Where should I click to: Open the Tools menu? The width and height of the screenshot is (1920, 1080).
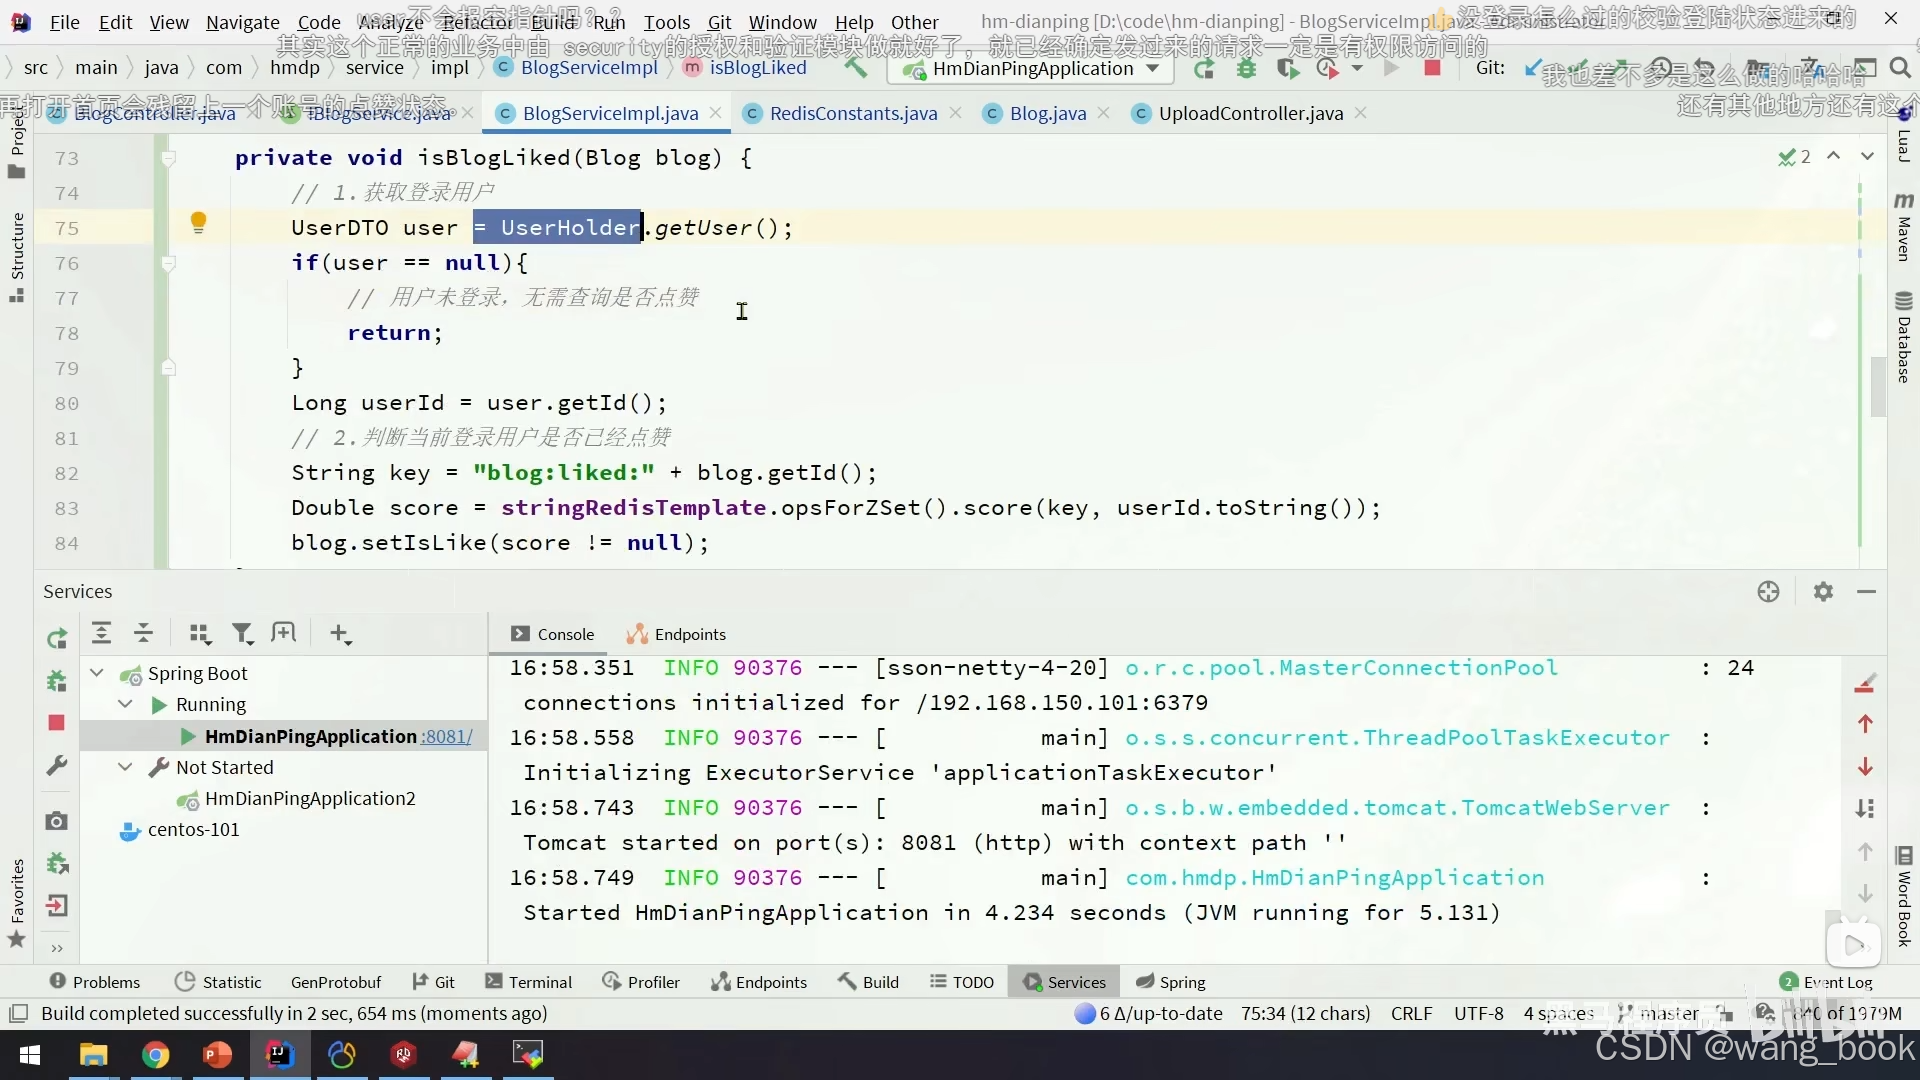pos(666,22)
